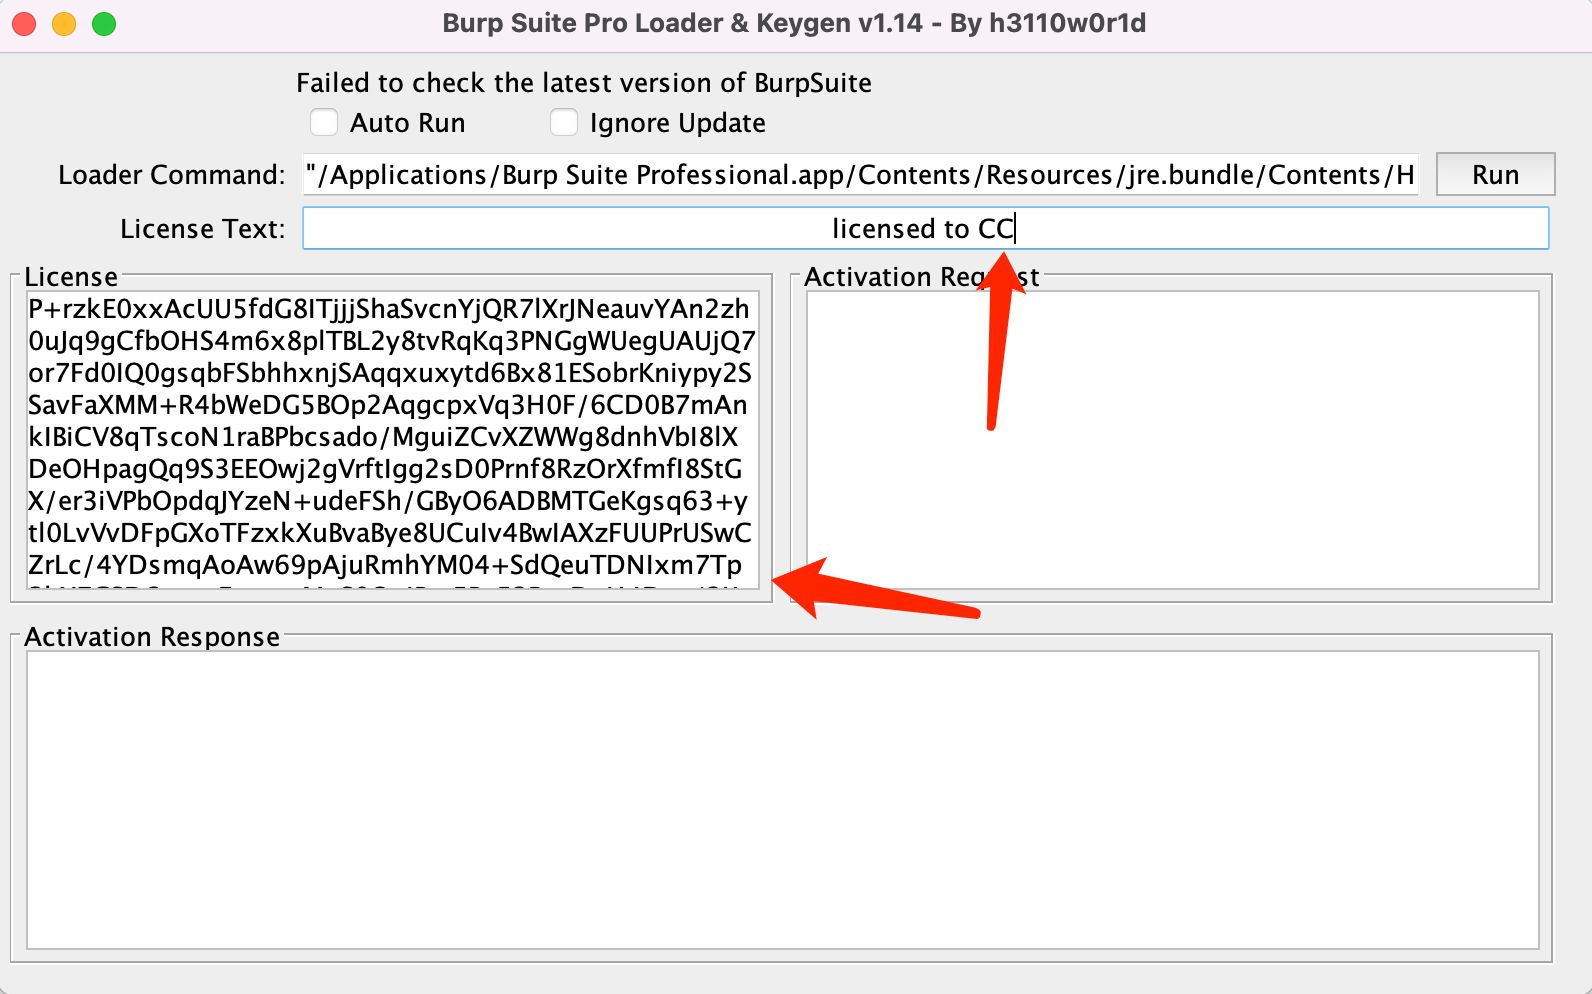Maximize the window with green button
Screen dimensions: 1592x994
click(104, 24)
